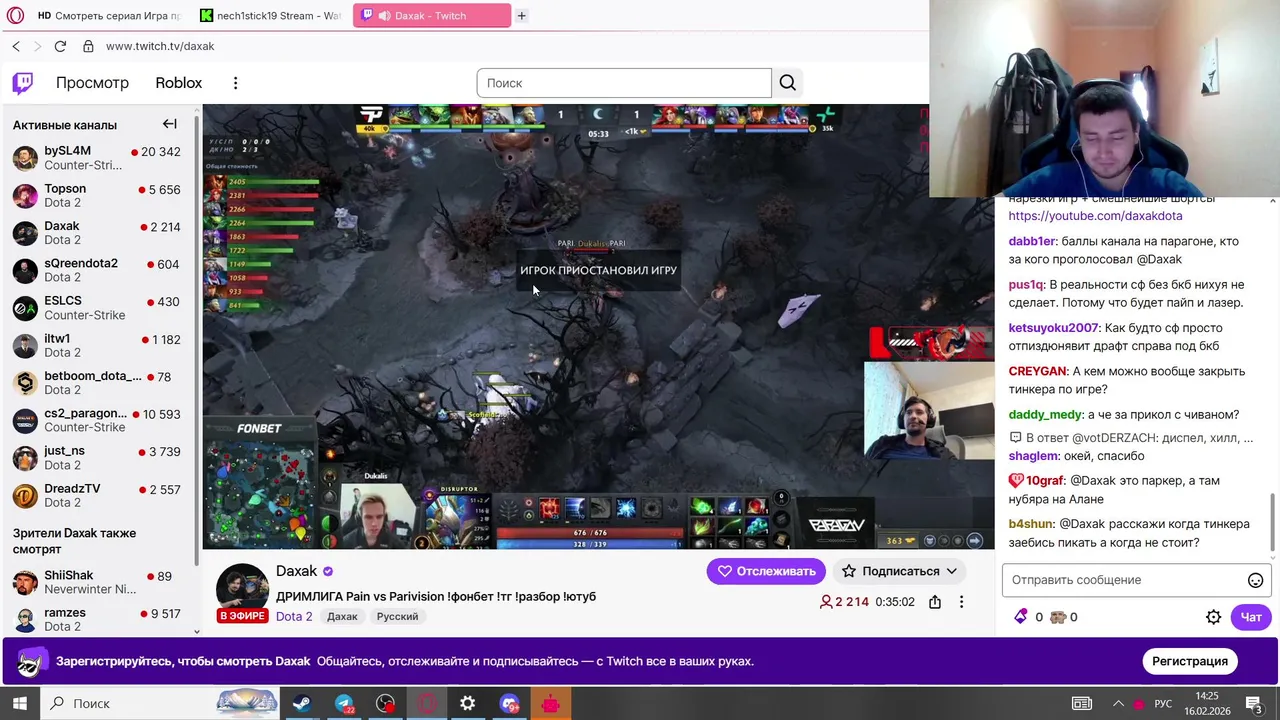Open DreadzTV channel in sidebar
This screenshot has width=1280, height=720.
(x=98, y=495)
